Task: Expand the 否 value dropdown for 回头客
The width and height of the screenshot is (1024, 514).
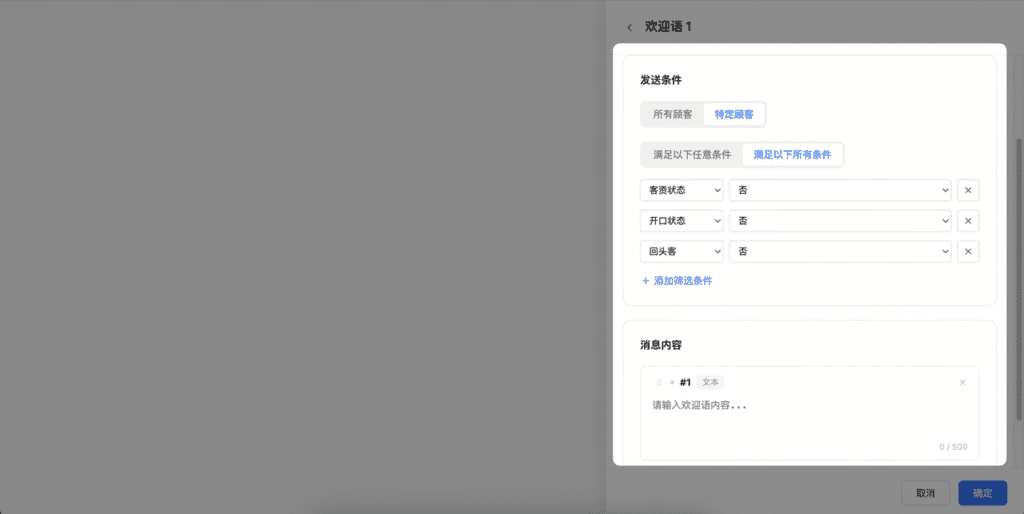Action: (839, 252)
